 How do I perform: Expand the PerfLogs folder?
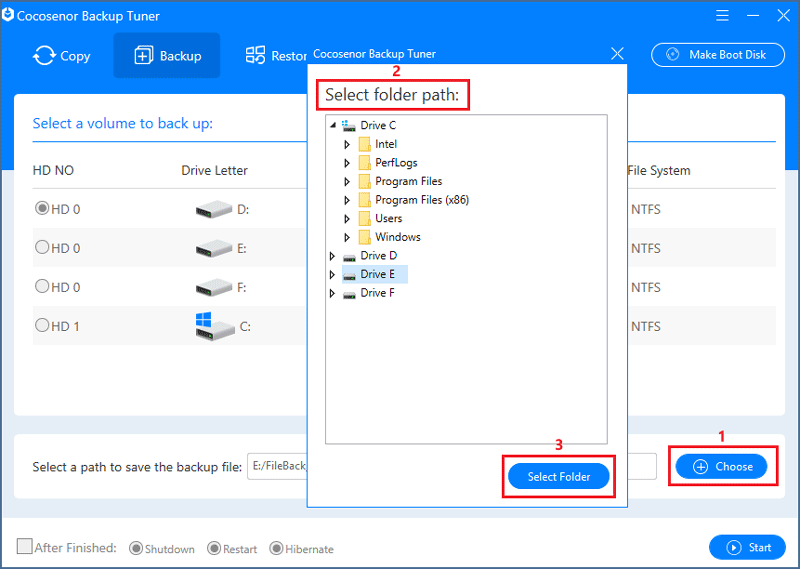(347, 163)
